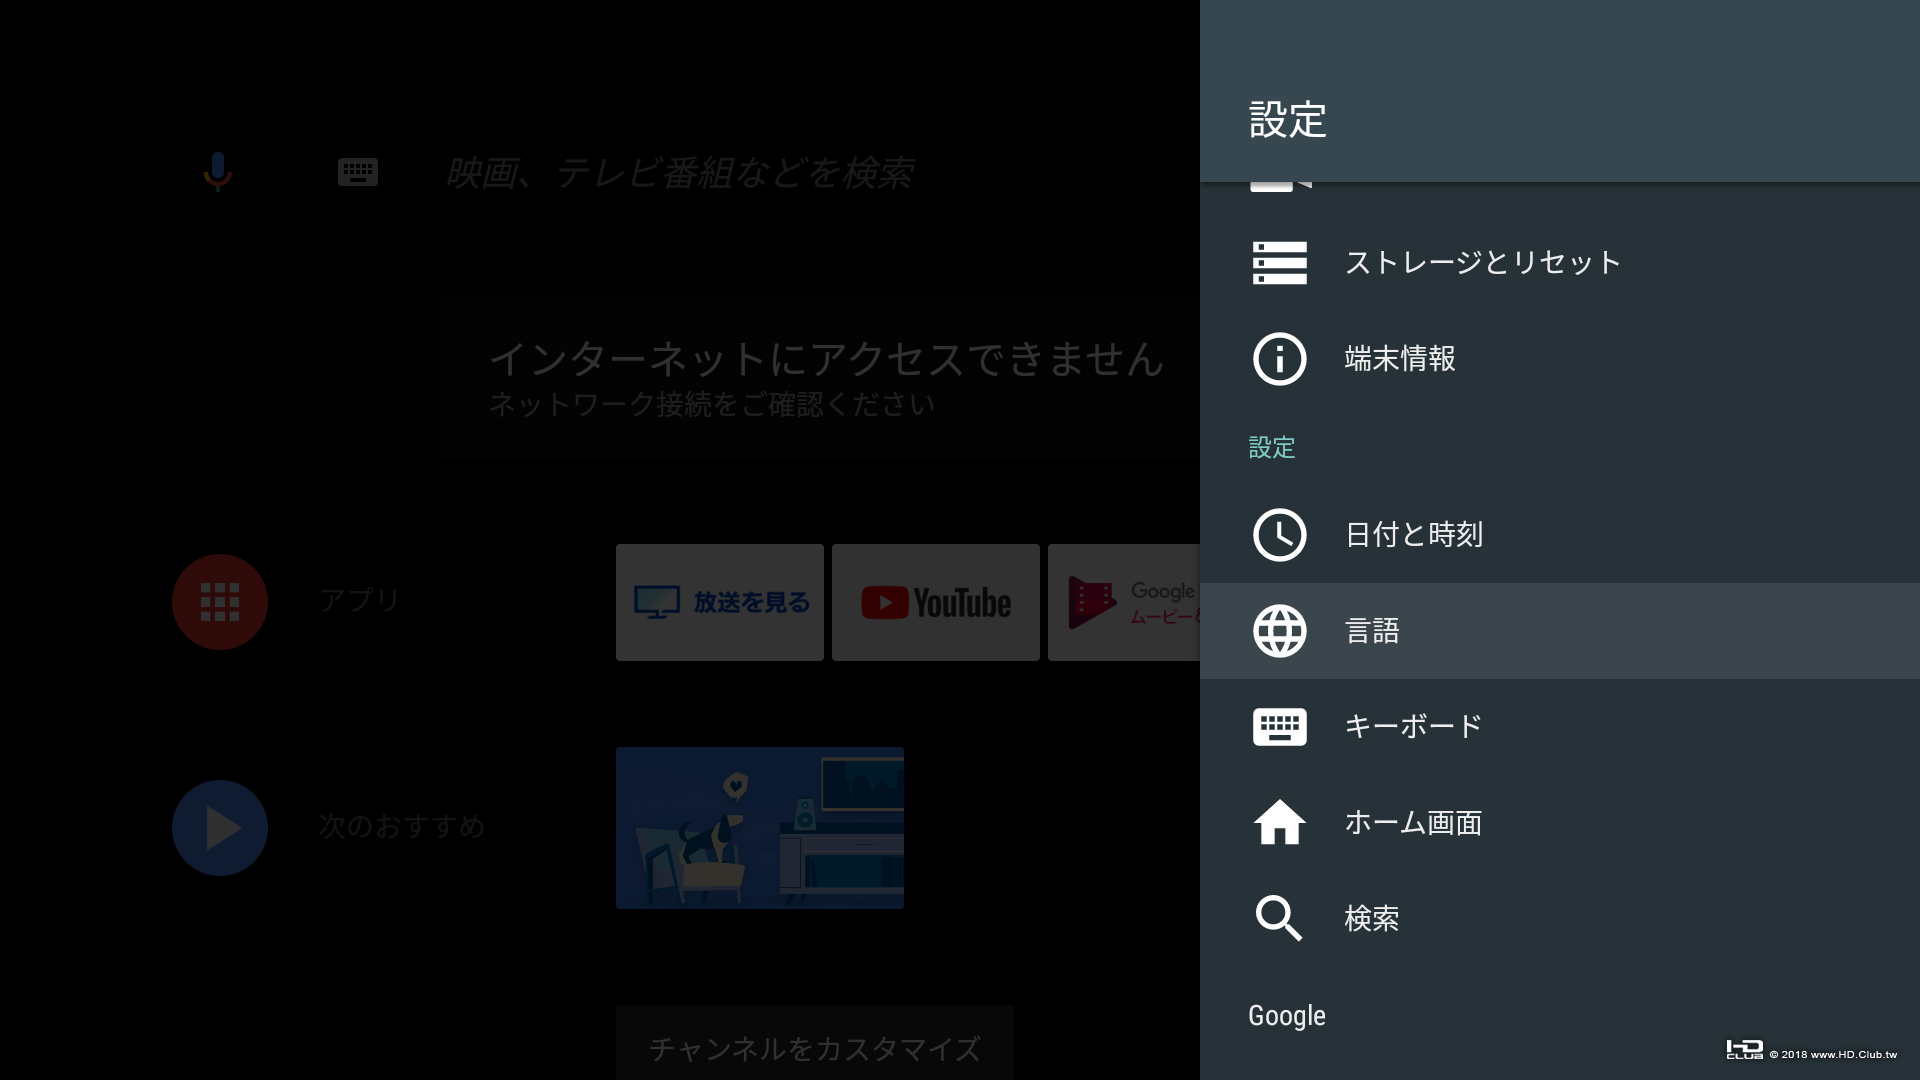The height and width of the screenshot is (1080, 1920).
Task: Click the info circle icon beside 端末情報
Action: [1279, 359]
